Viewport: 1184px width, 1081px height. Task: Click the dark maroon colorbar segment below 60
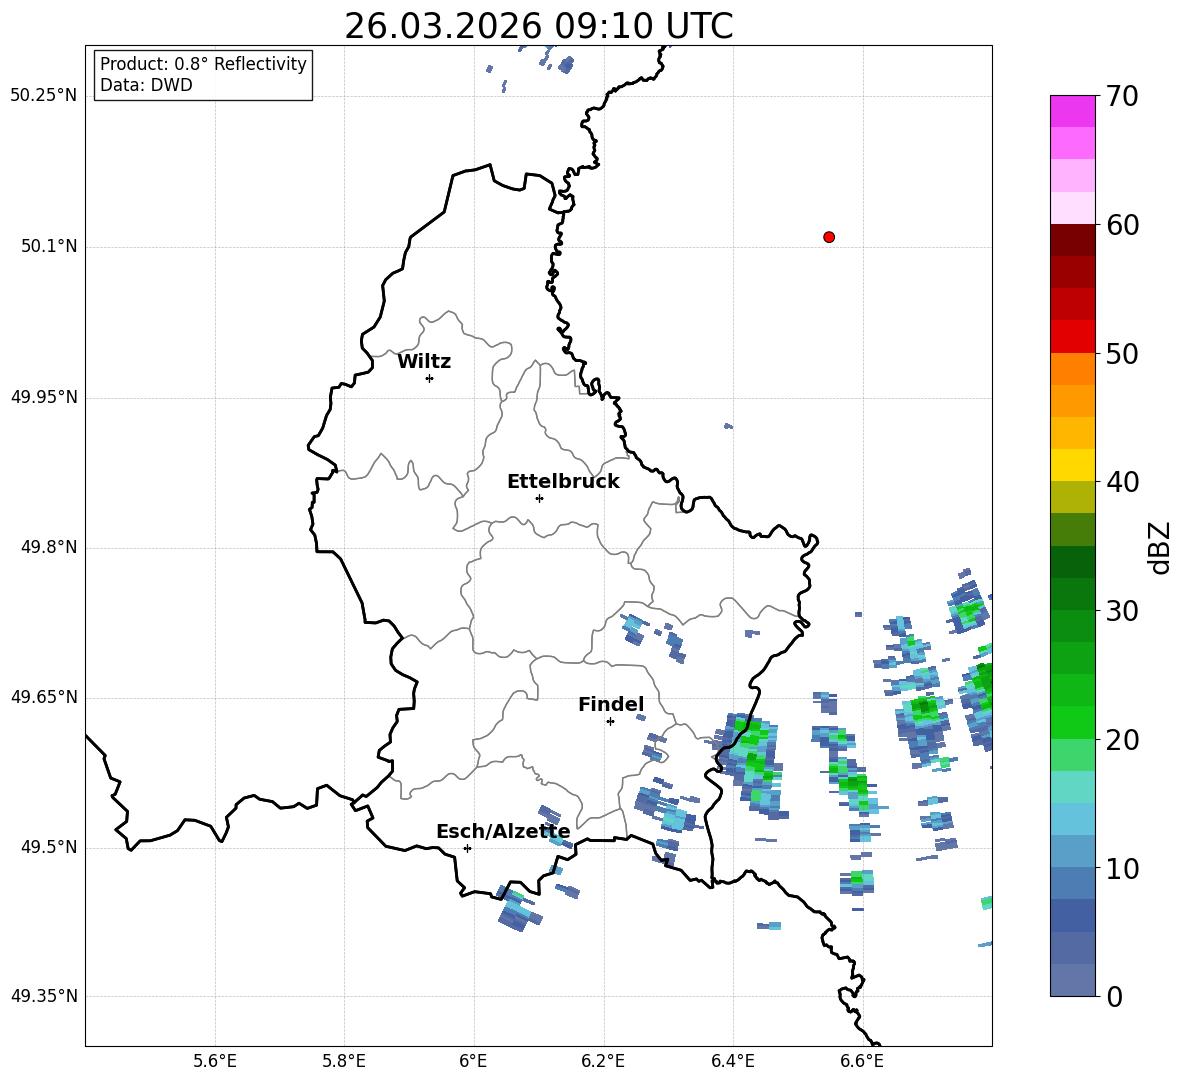pyautogui.click(x=1072, y=240)
